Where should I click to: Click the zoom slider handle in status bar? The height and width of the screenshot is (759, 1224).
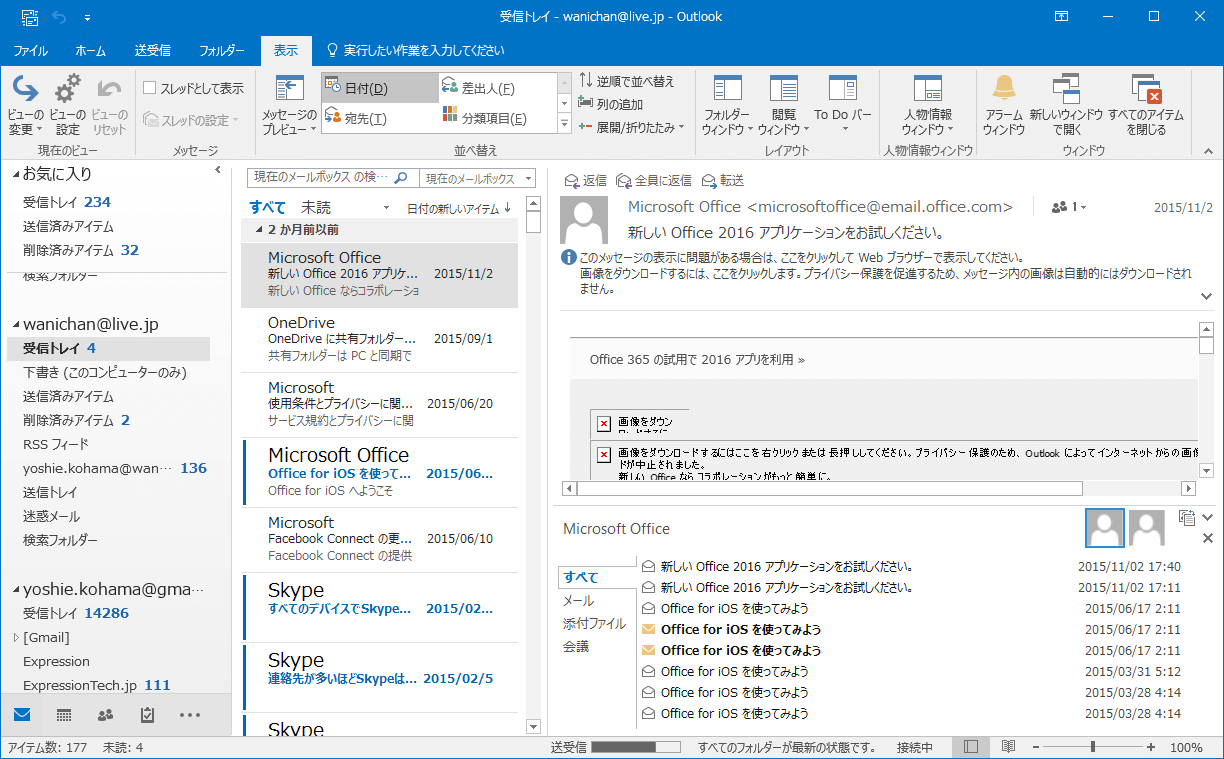click(1093, 747)
